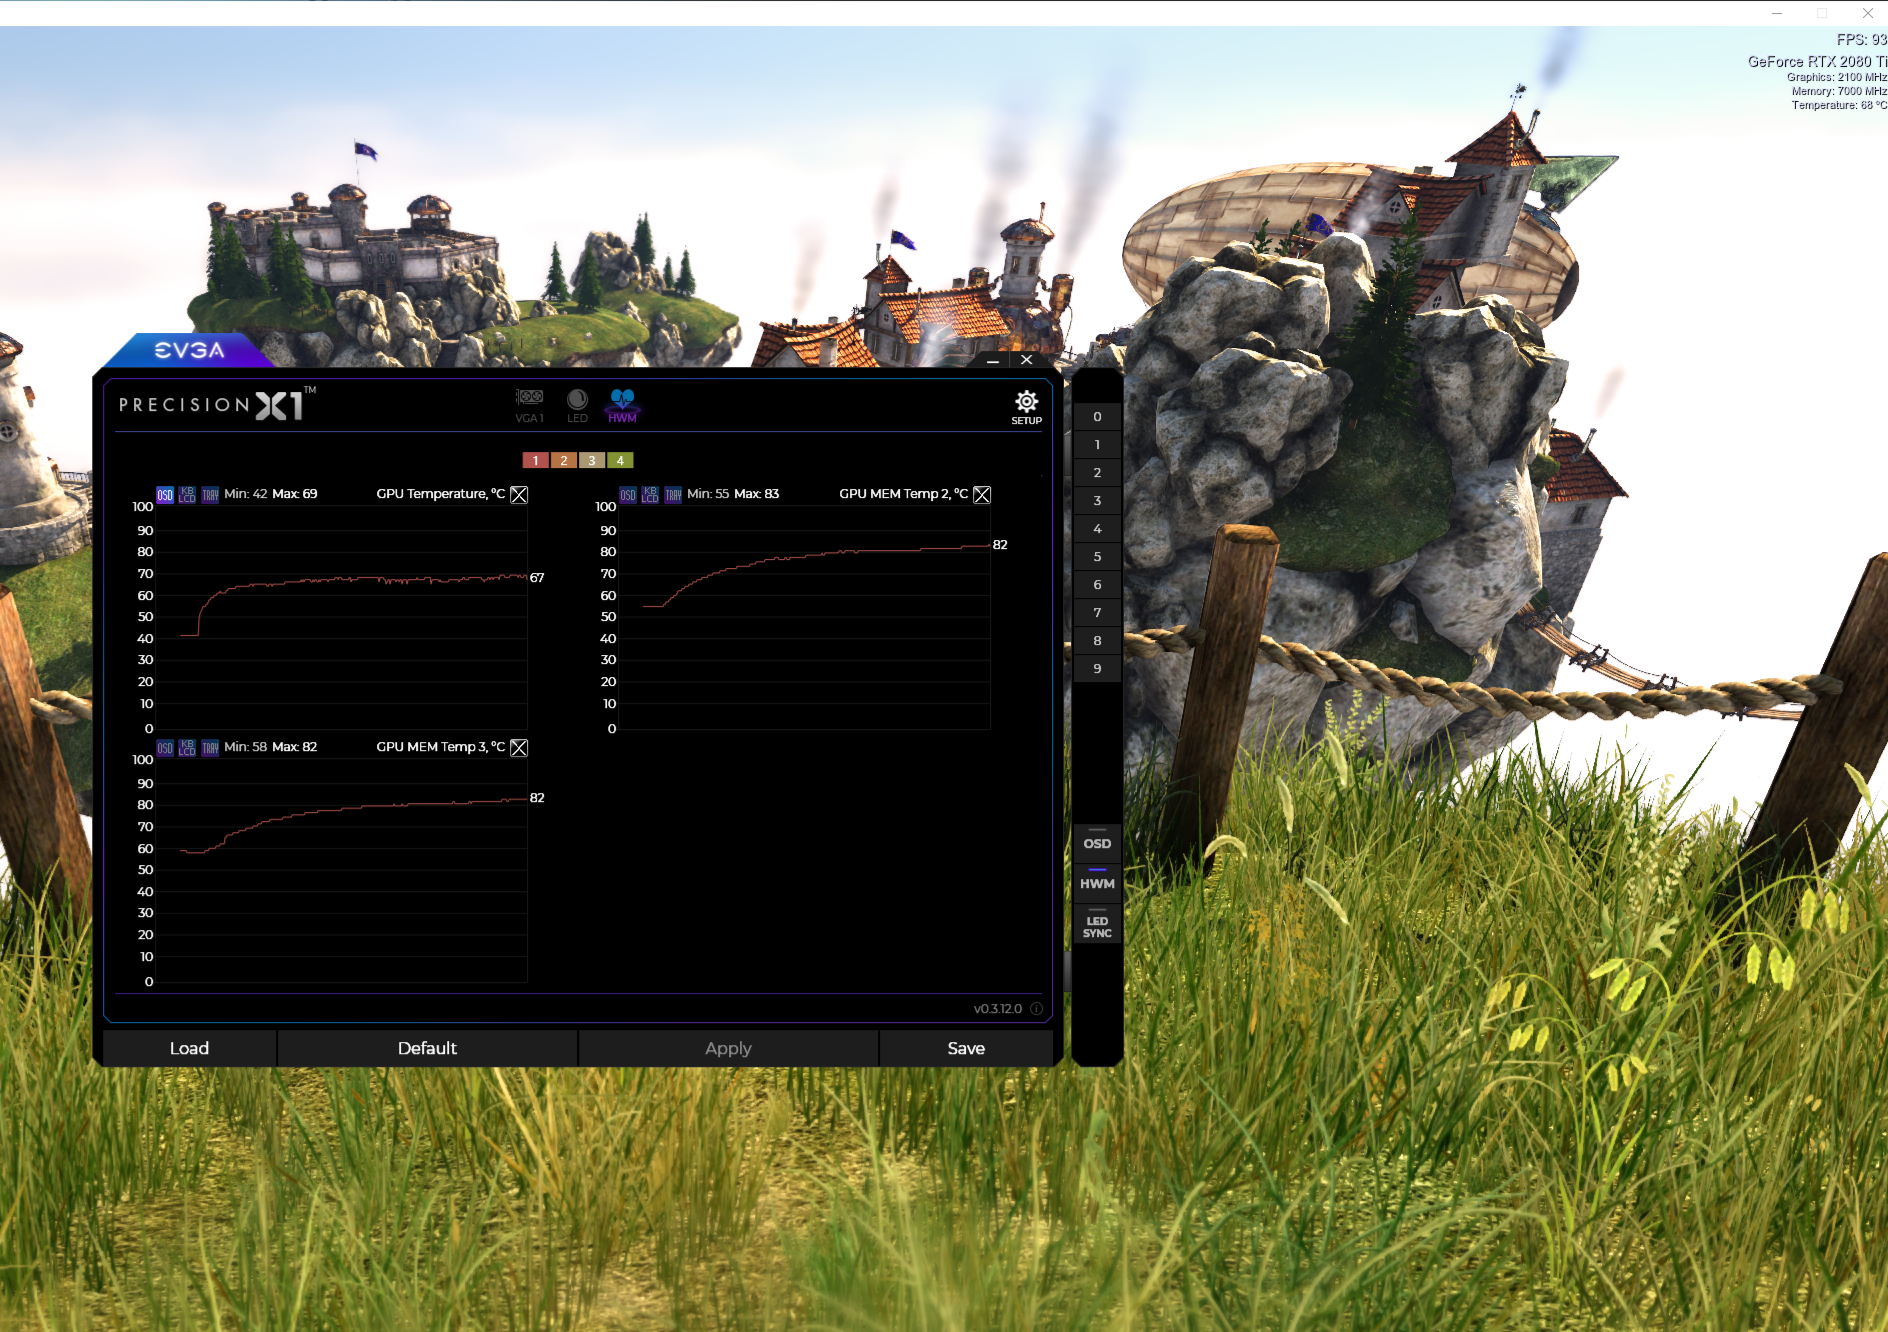Select profile slot 4 in side panel

(x=1097, y=529)
